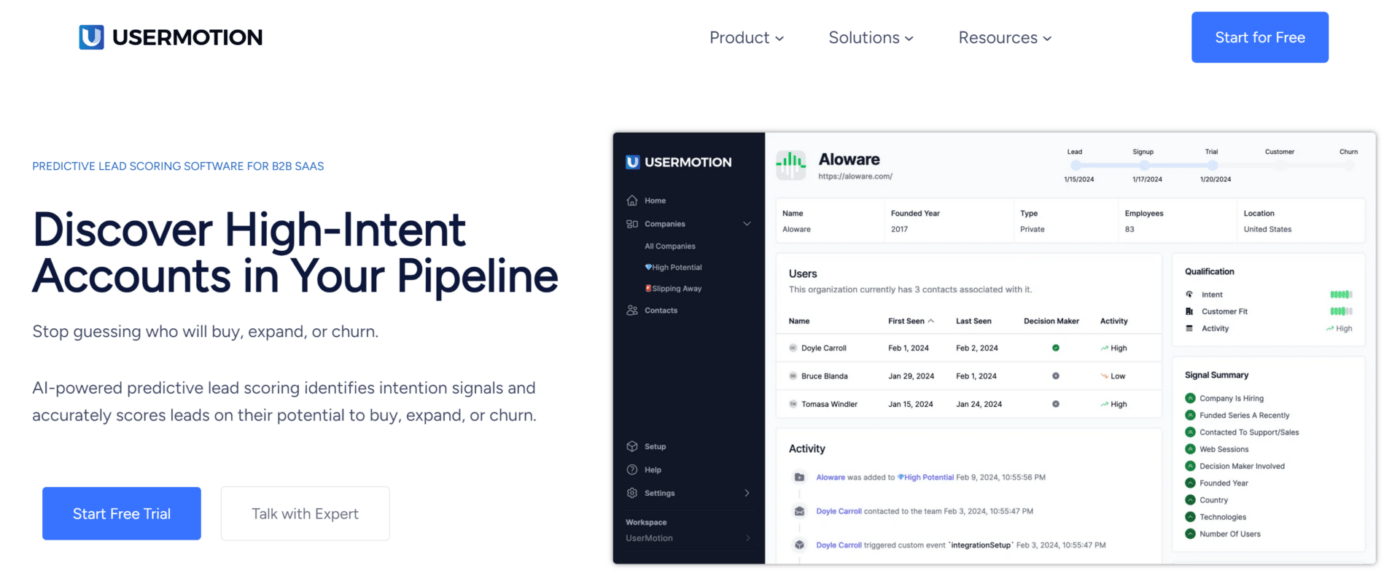Click the Help question-mark icon
1400x587 pixels.
pos(632,470)
